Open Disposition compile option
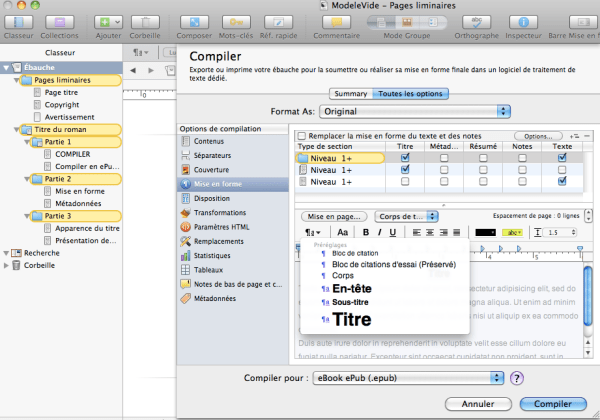Viewport: 600px width, 420px height. [233, 198]
